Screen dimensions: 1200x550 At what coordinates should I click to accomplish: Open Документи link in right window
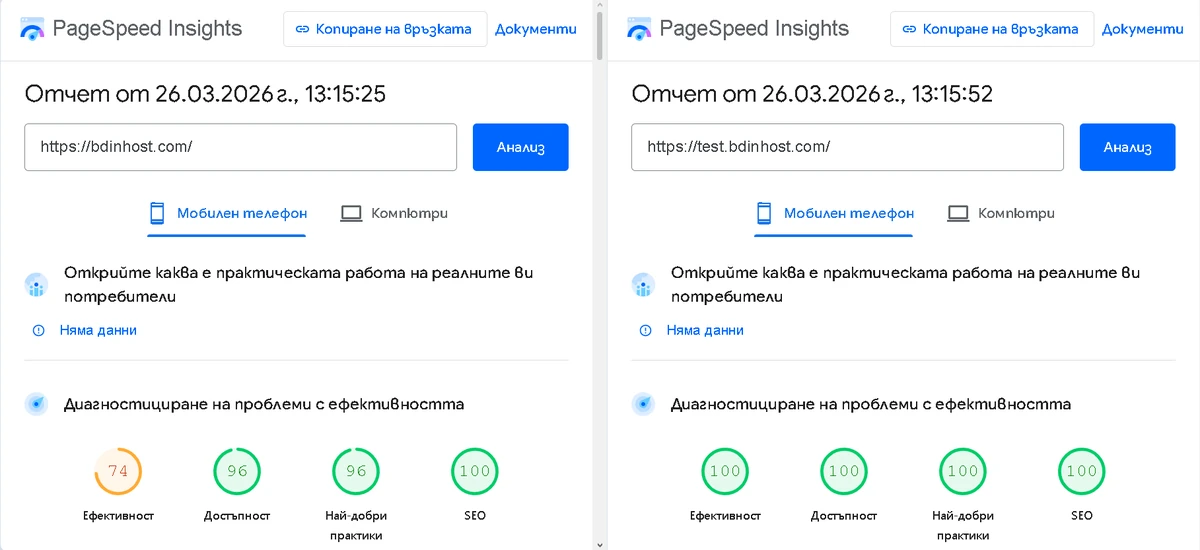click(x=1143, y=29)
